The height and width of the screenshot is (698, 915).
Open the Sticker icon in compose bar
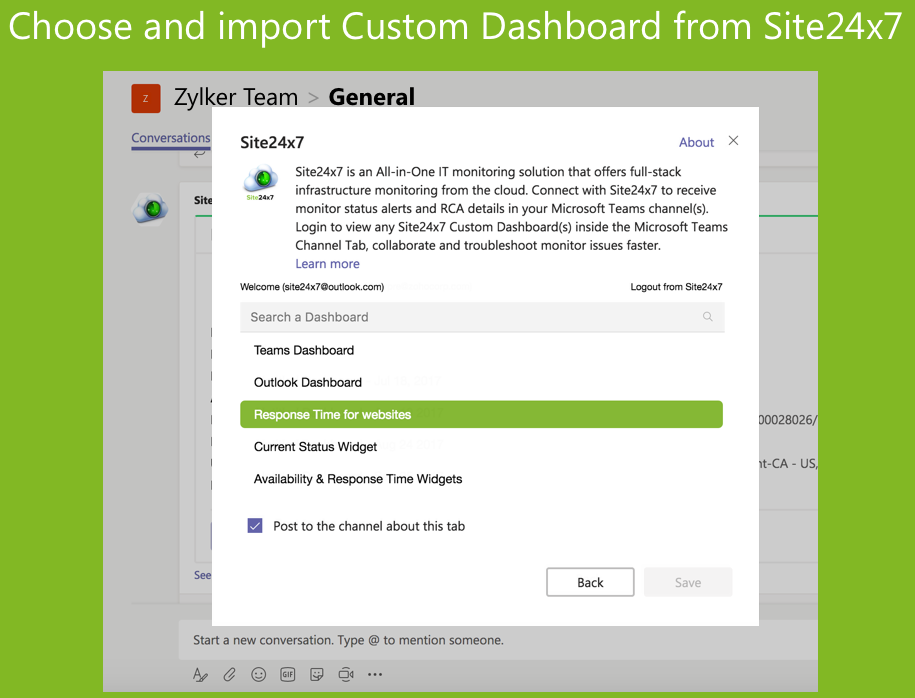pos(317,675)
